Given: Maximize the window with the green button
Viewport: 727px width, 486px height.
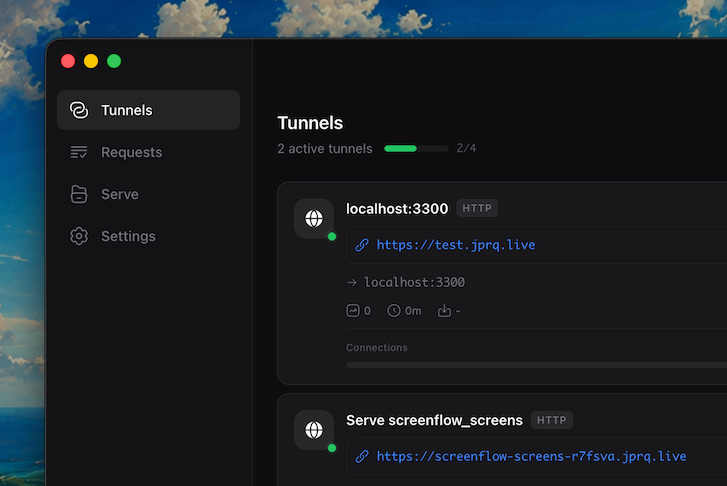Looking at the screenshot, I should [x=114, y=61].
